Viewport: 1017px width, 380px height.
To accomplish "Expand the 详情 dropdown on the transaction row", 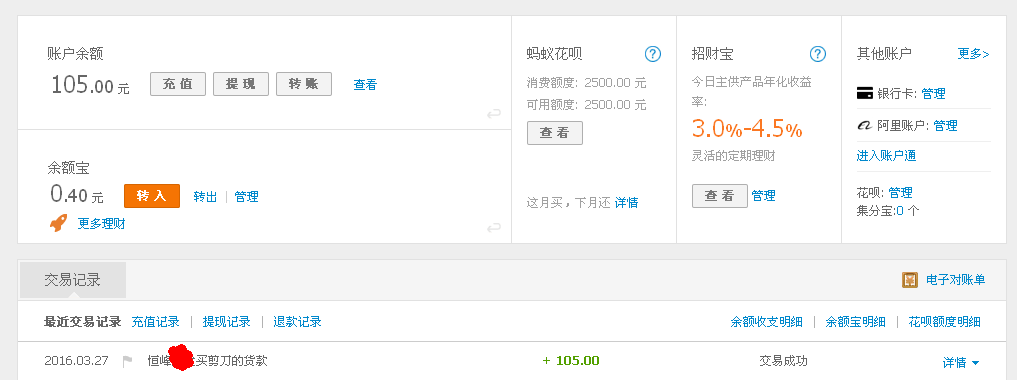I will point(961,362).
